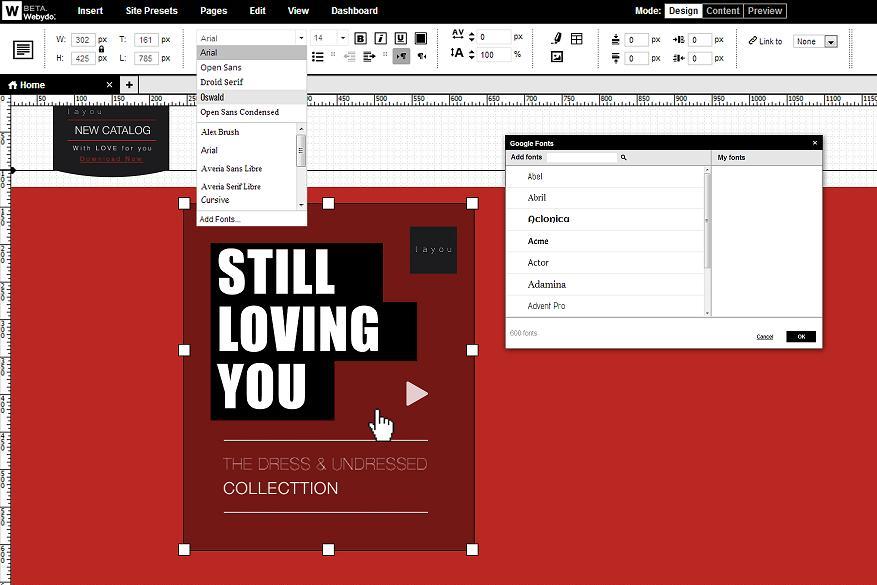Select Oswald font from the list
The height and width of the screenshot is (585, 877).
click(x=212, y=97)
